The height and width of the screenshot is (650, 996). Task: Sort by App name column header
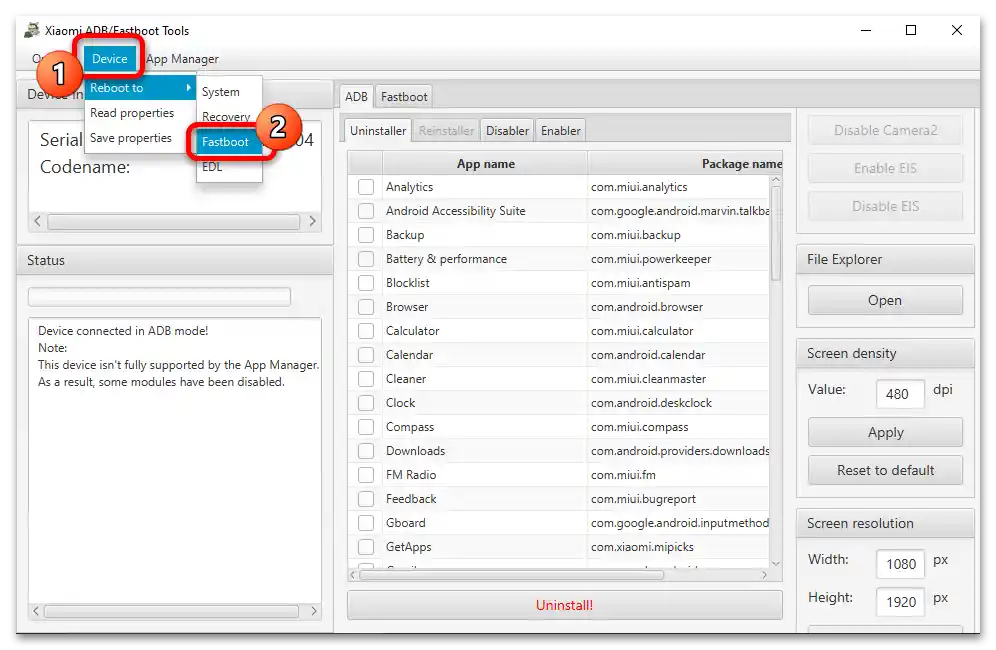coord(485,164)
